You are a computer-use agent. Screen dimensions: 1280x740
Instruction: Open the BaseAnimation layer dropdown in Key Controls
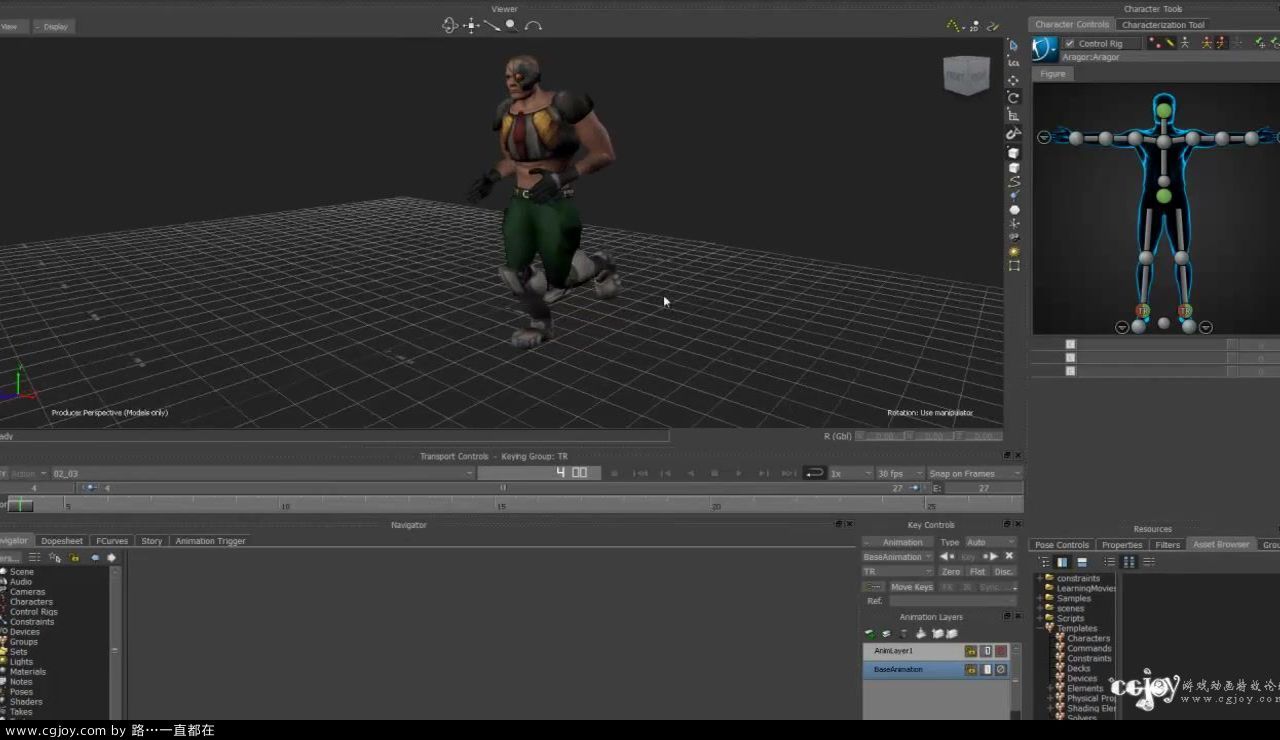pyautogui.click(x=897, y=556)
